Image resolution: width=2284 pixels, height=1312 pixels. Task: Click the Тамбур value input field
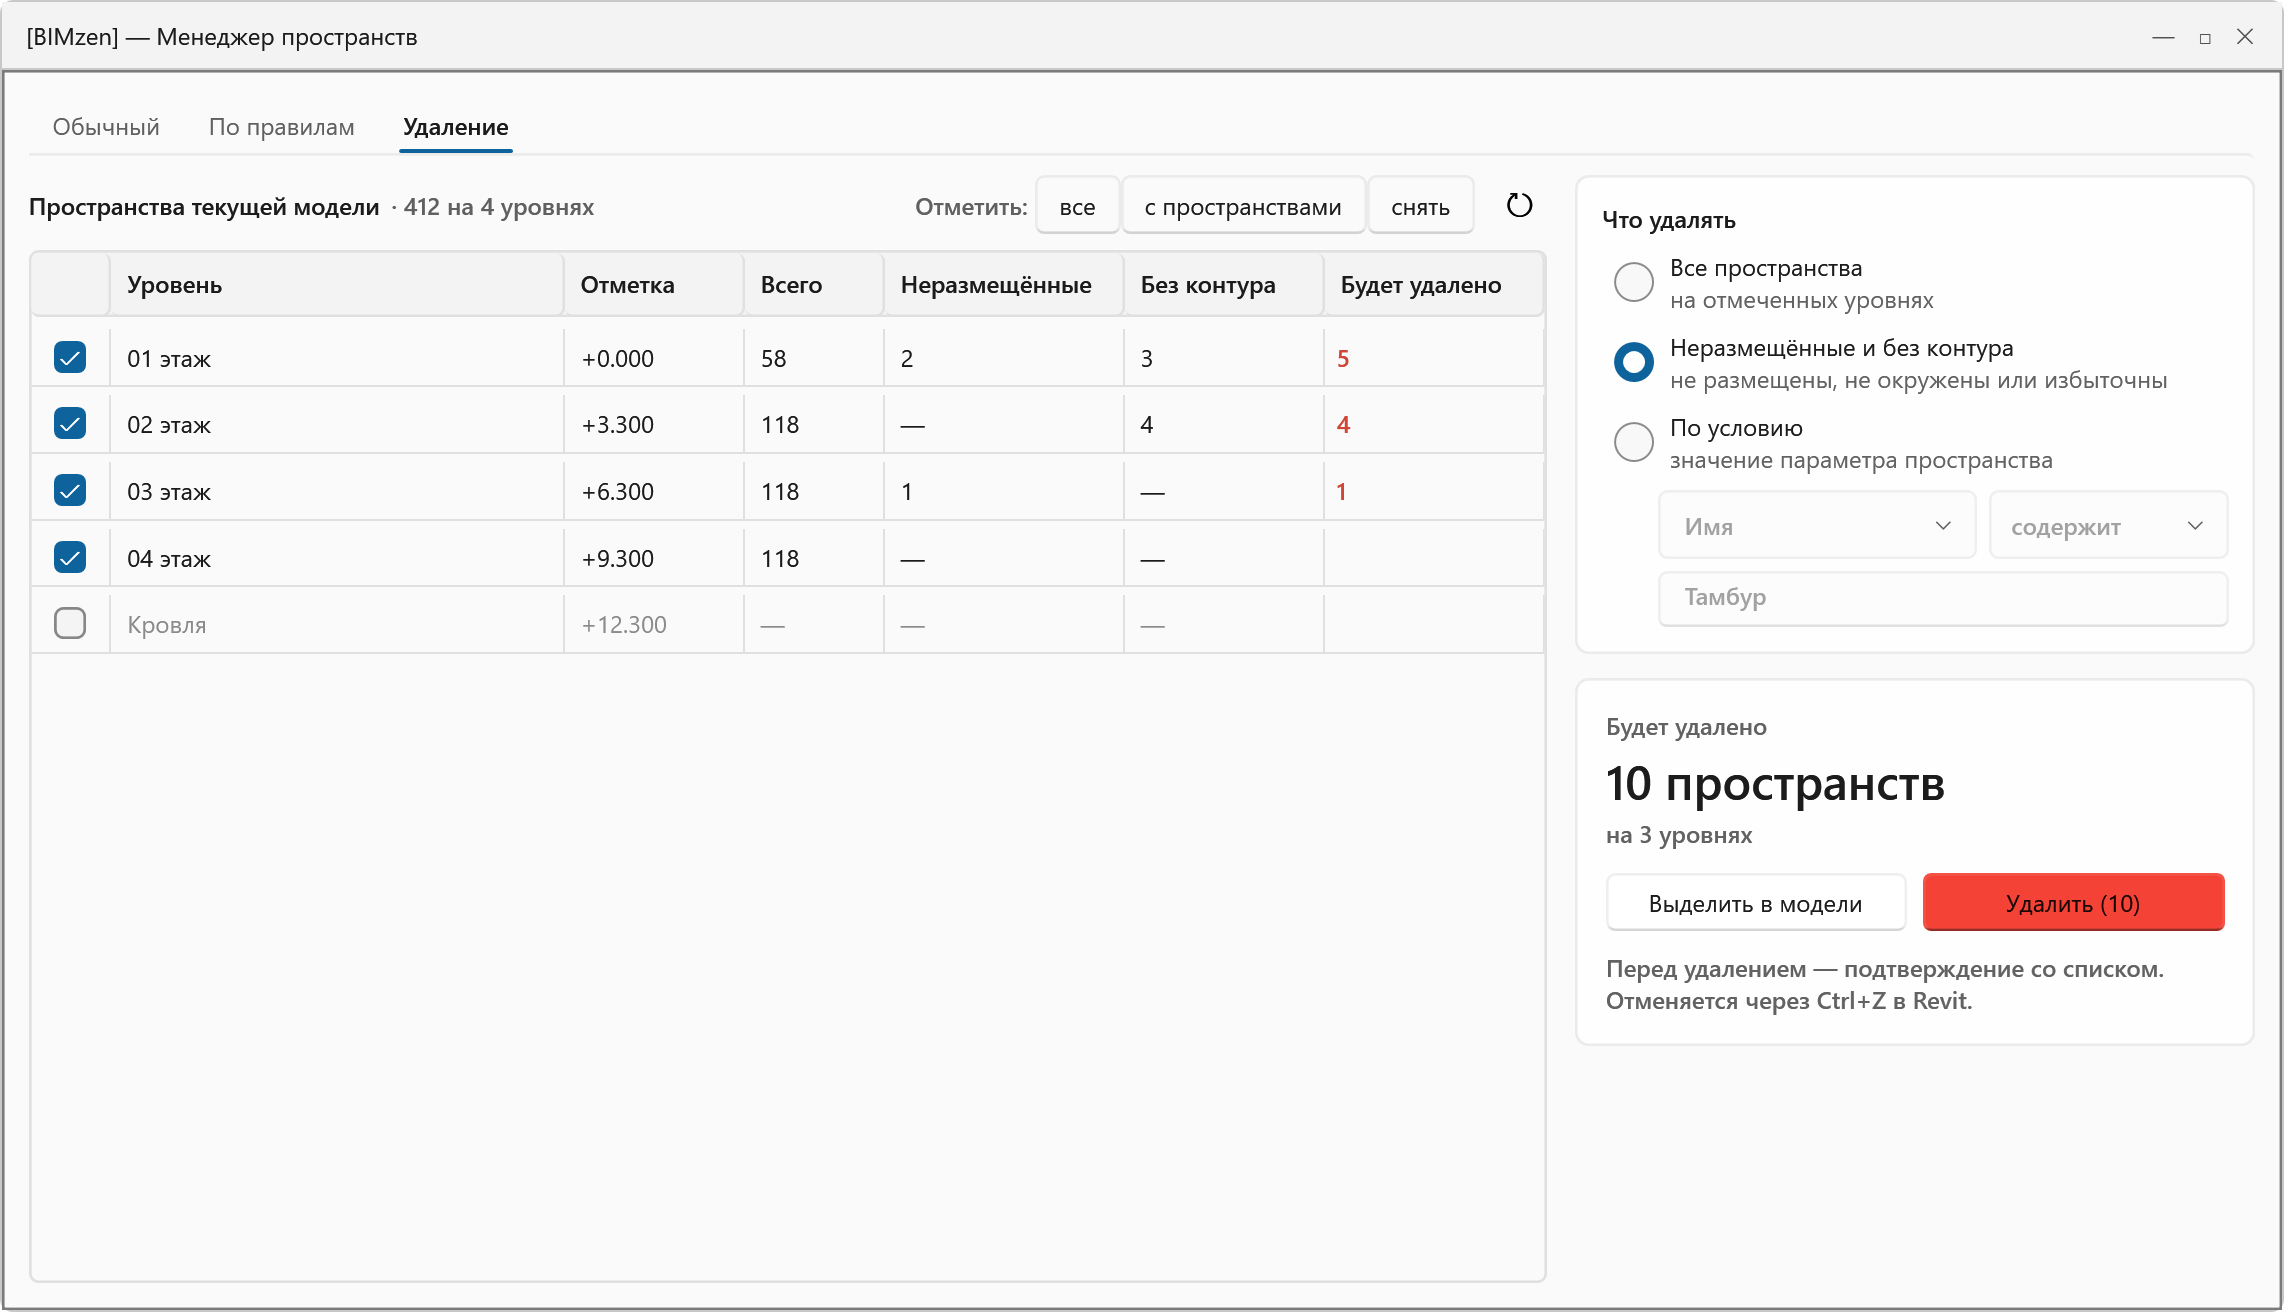(x=1943, y=598)
